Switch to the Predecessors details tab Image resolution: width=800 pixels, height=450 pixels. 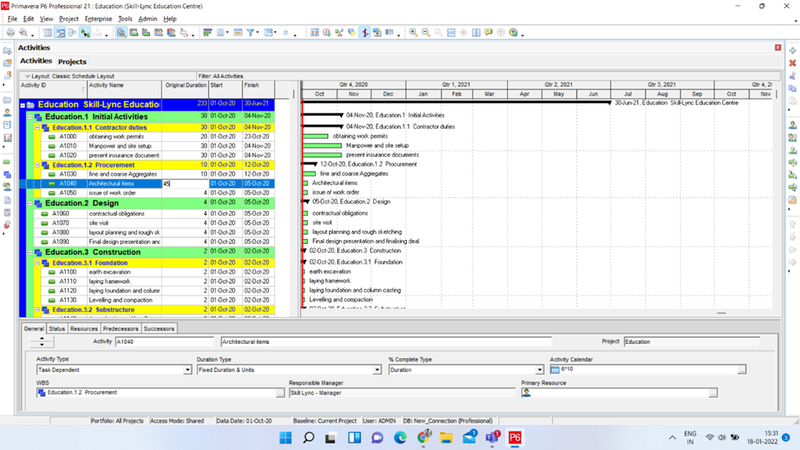tap(120, 329)
